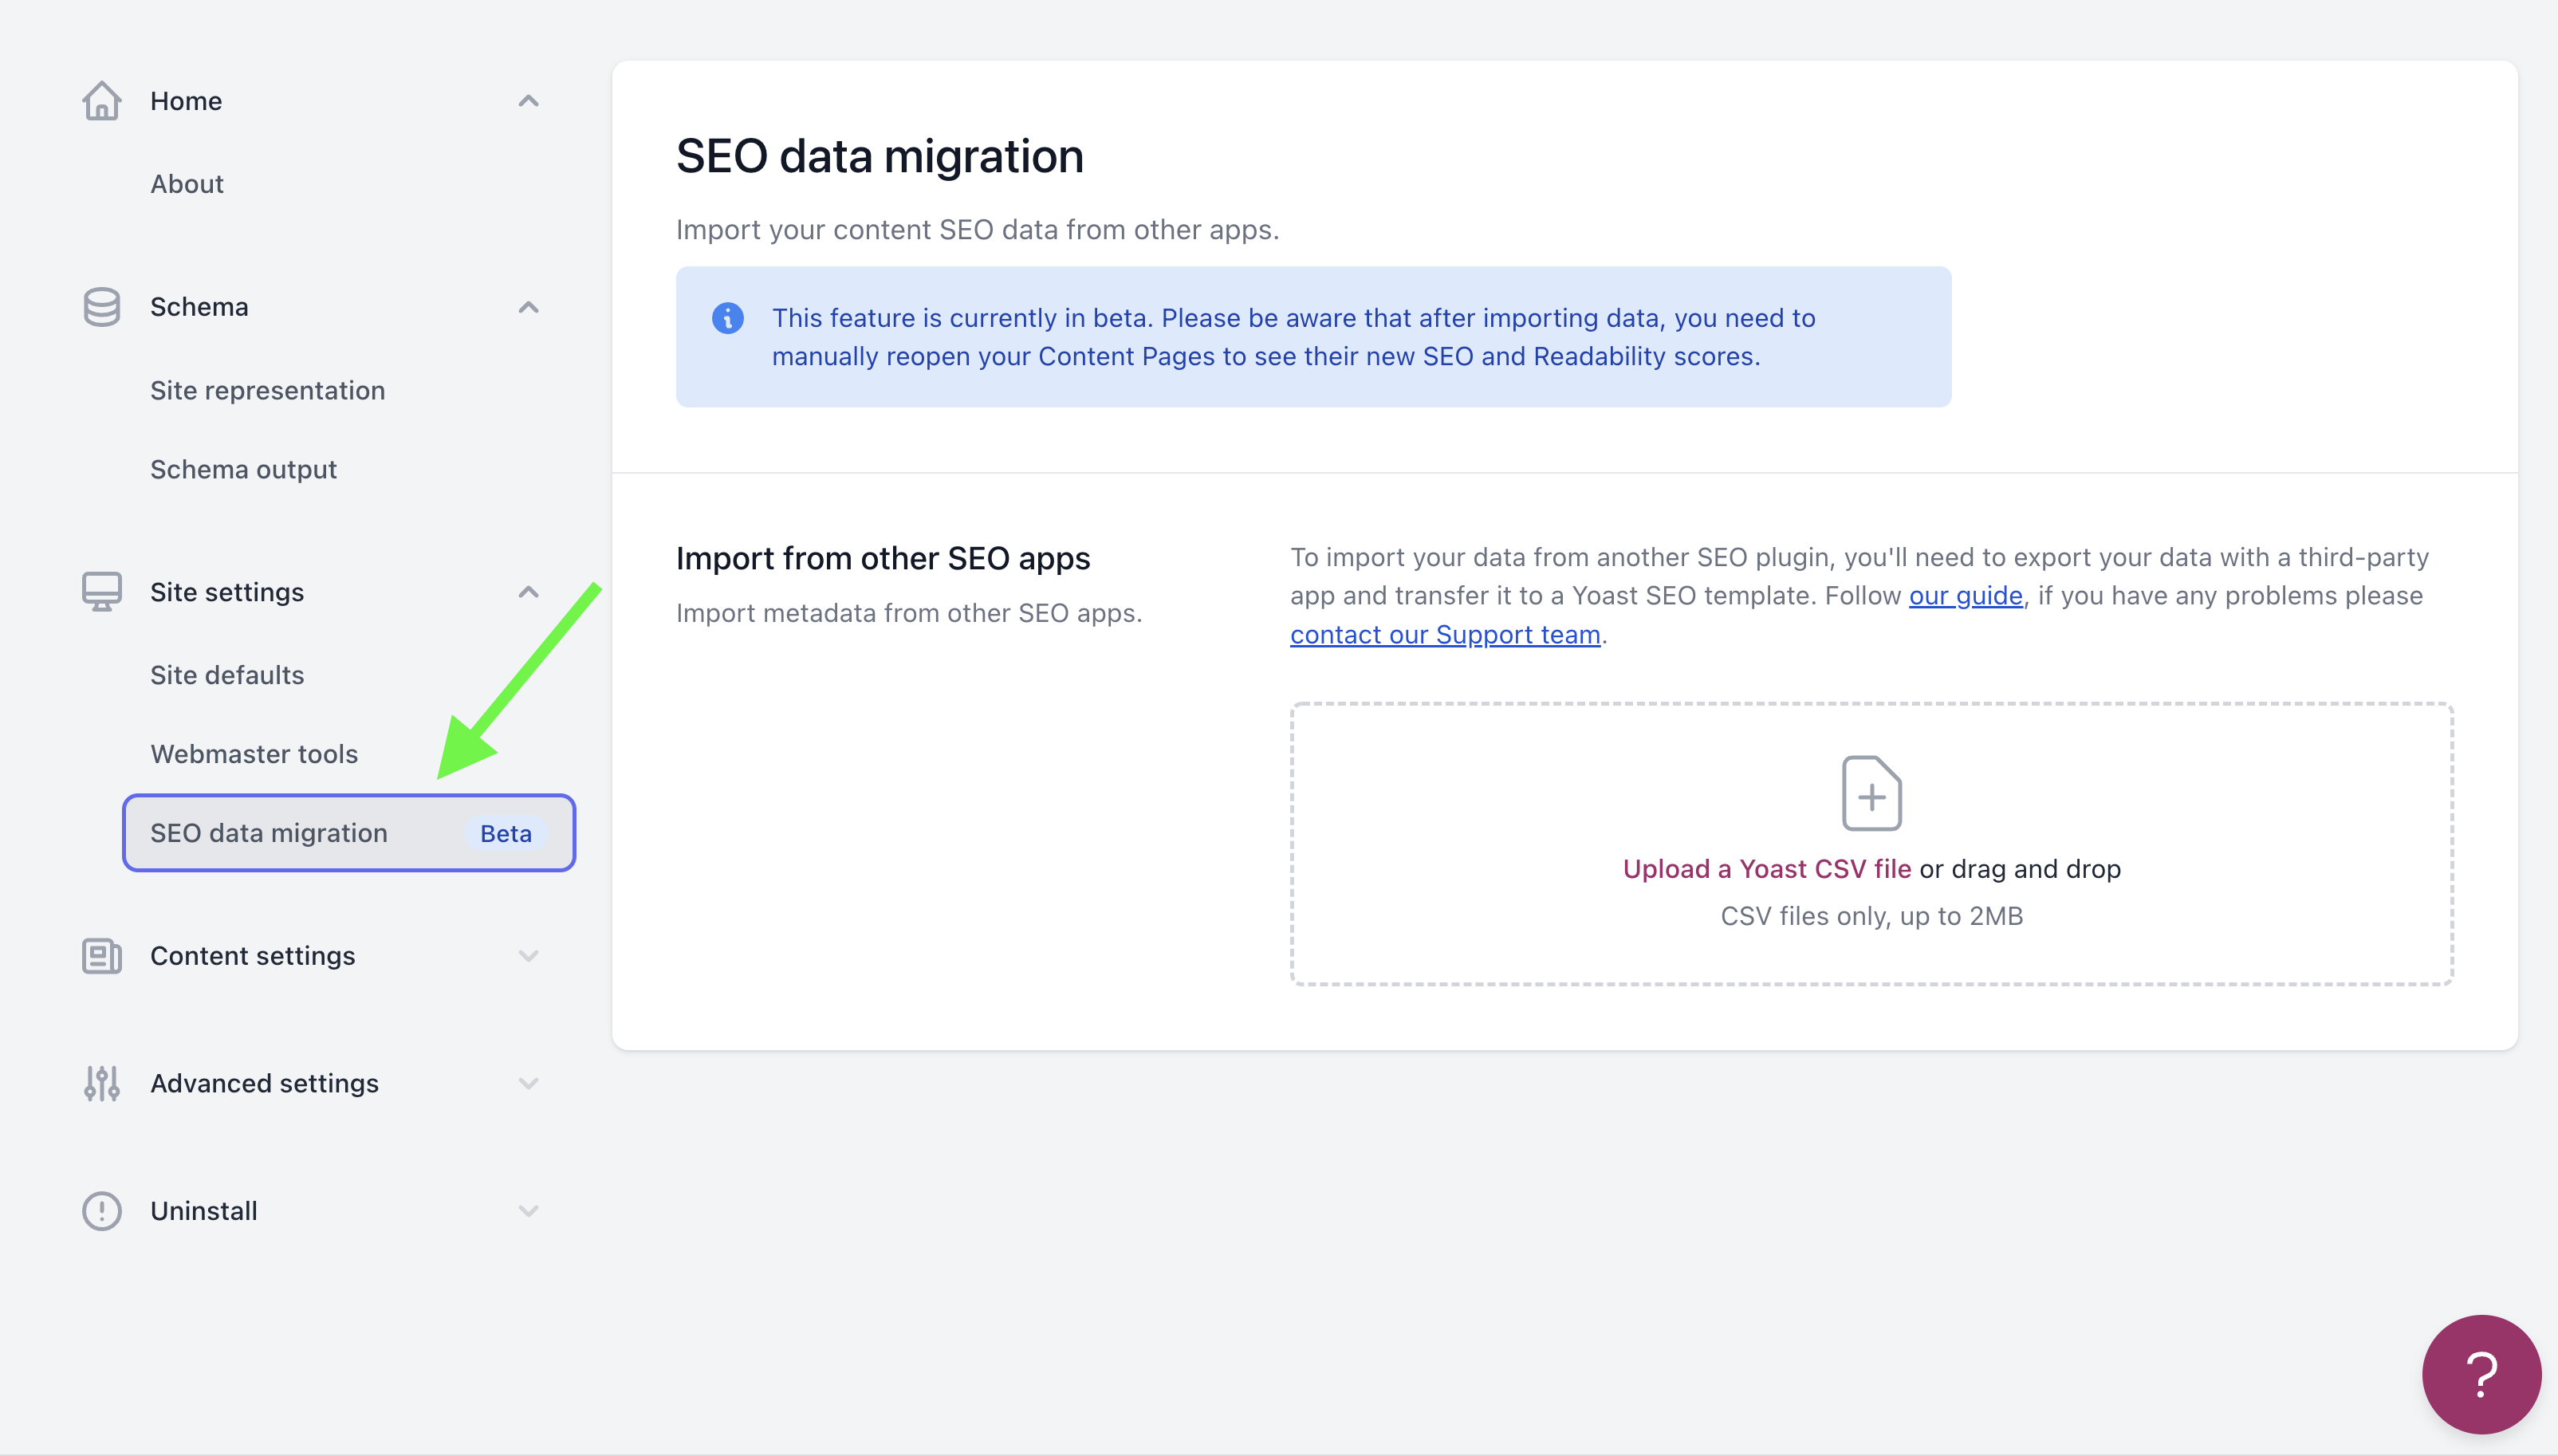Image resolution: width=2558 pixels, height=1456 pixels.
Task: Click the Schema database icon
Action: (101, 307)
